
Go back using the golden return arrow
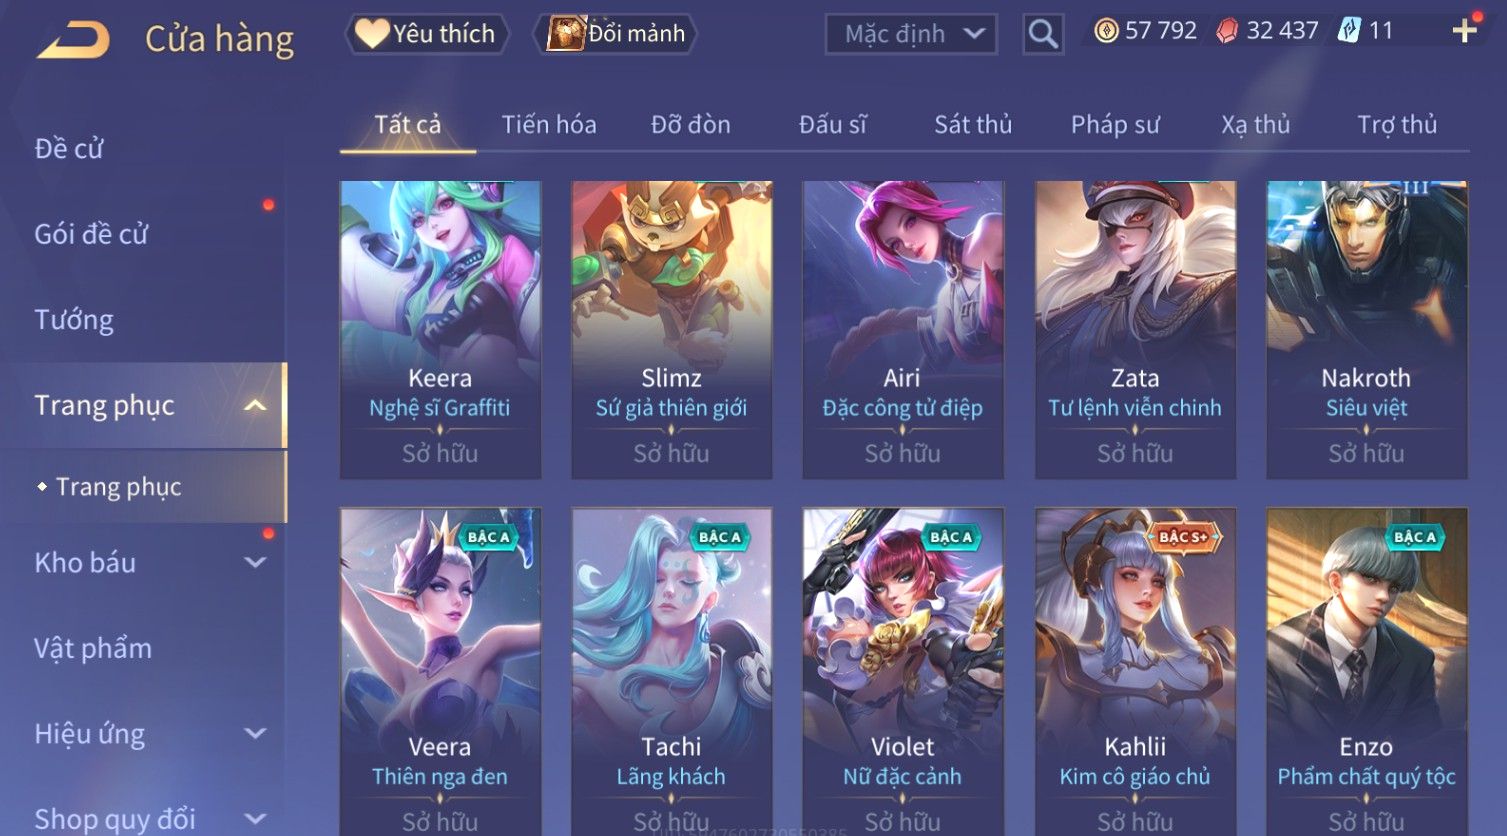point(74,40)
